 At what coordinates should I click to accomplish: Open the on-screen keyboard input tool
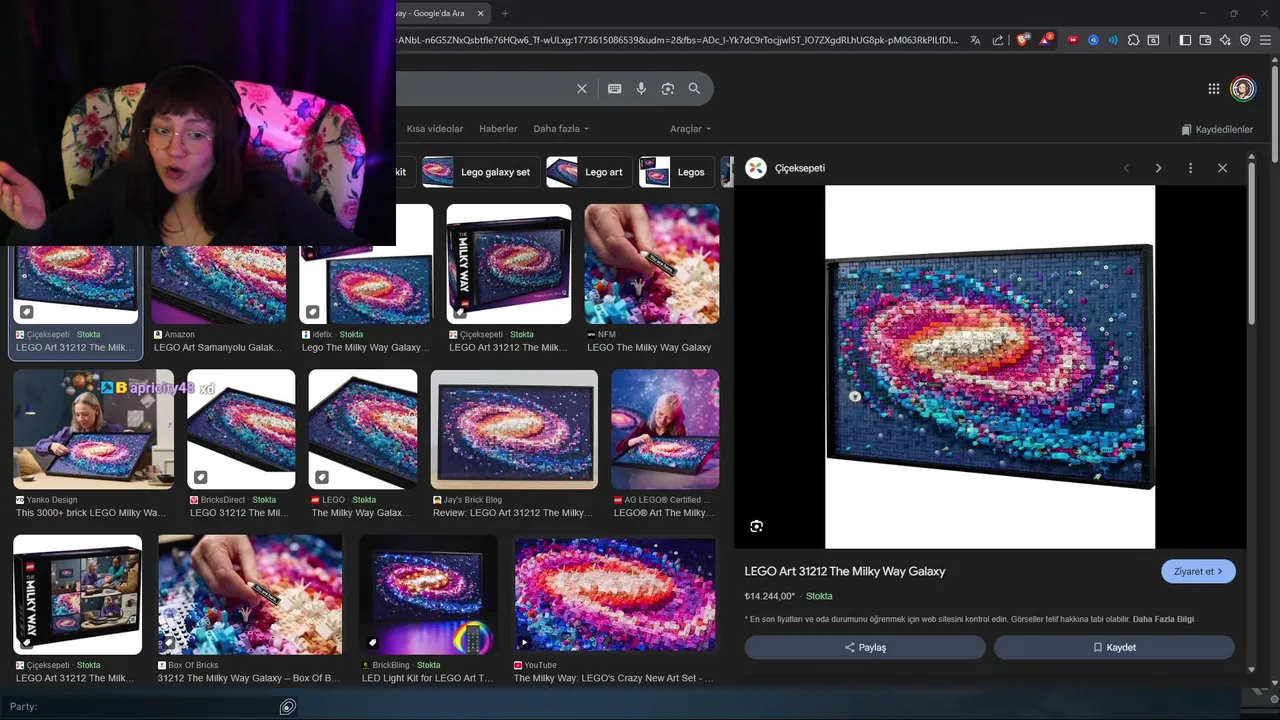click(x=615, y=89)
